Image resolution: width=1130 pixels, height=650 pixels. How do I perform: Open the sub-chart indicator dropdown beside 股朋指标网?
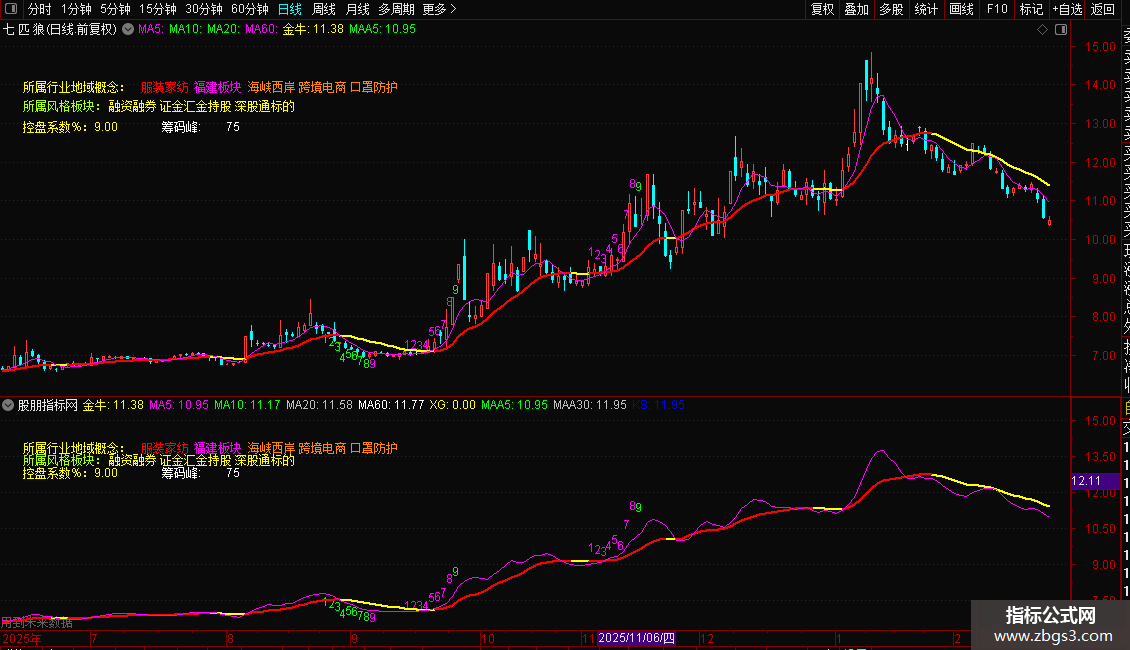9,405
